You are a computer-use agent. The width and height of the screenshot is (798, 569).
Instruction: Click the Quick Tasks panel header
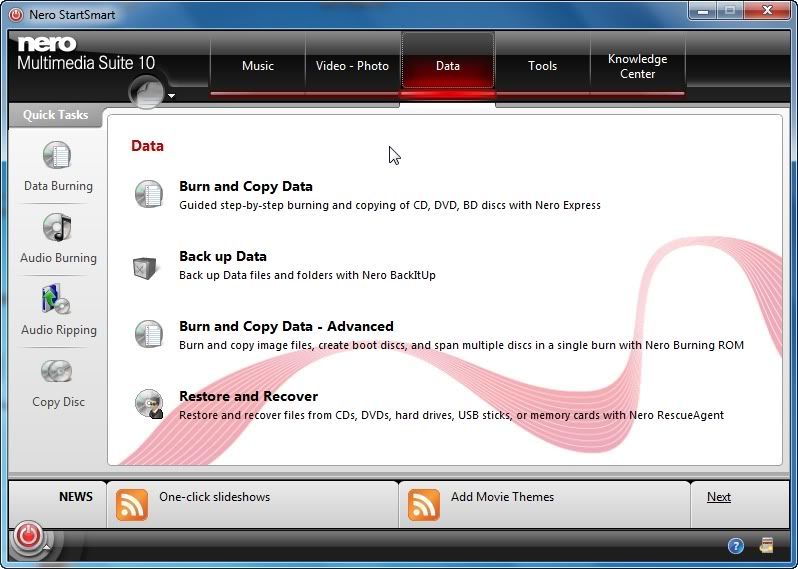tap(55, 115)
